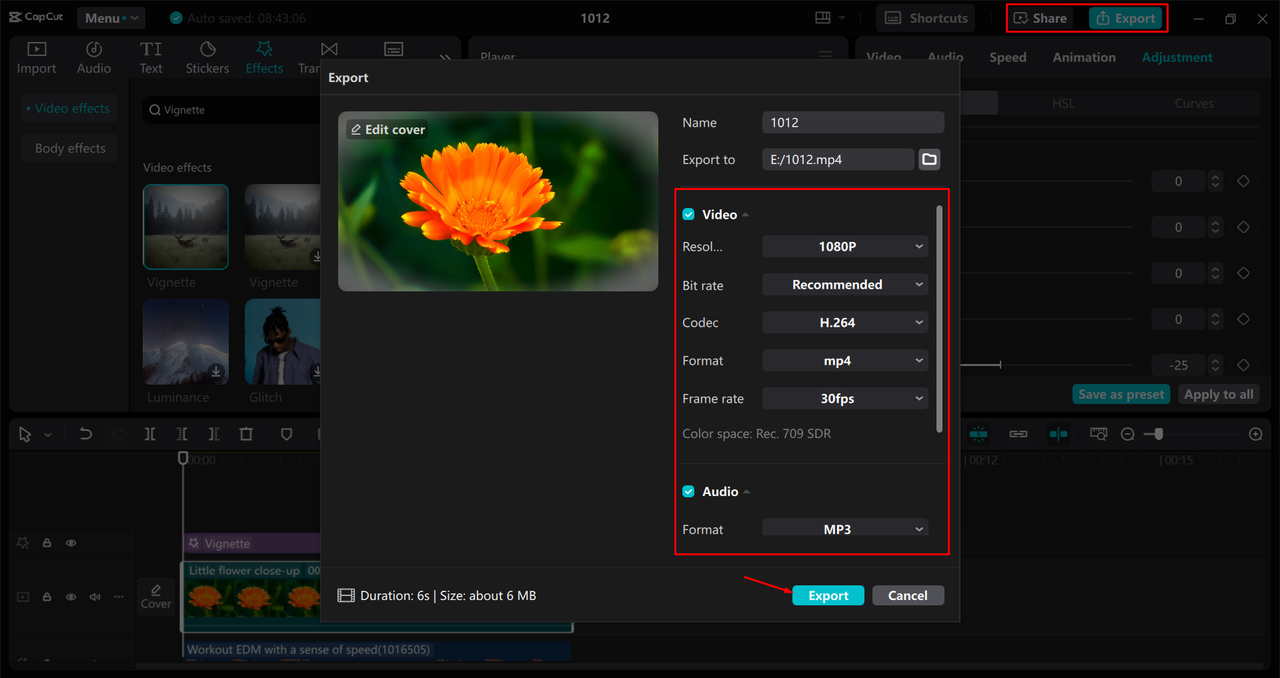Click the Vignette effects search field
This screenshot has height=678, width=1280.
coord(232,110)
